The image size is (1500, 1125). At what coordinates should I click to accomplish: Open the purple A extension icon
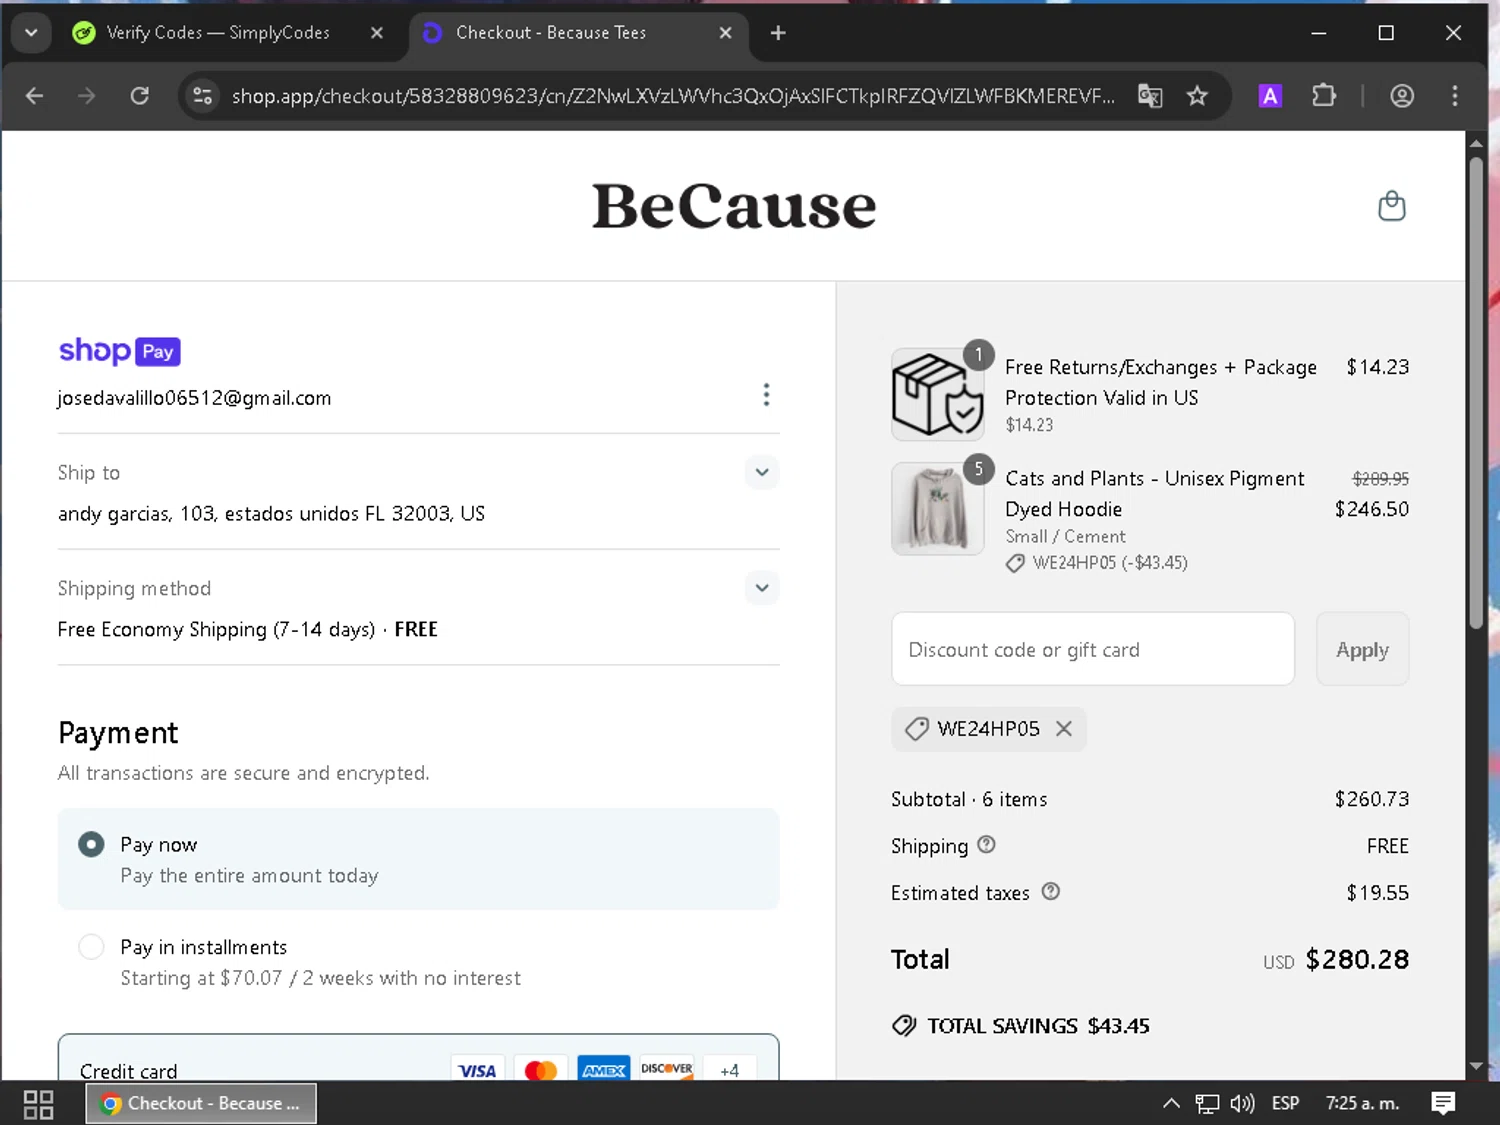(x=1270, y=96)
